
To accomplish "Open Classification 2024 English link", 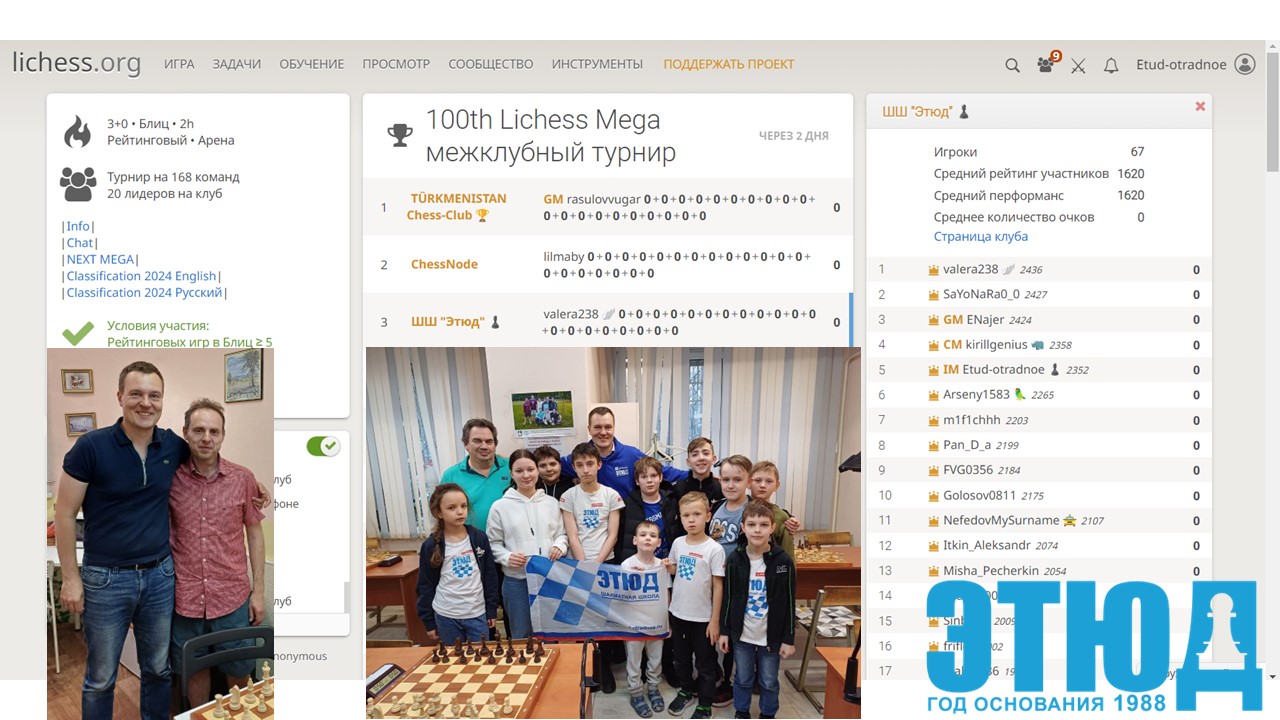I will pyautogui.click(x=141, y=276).
